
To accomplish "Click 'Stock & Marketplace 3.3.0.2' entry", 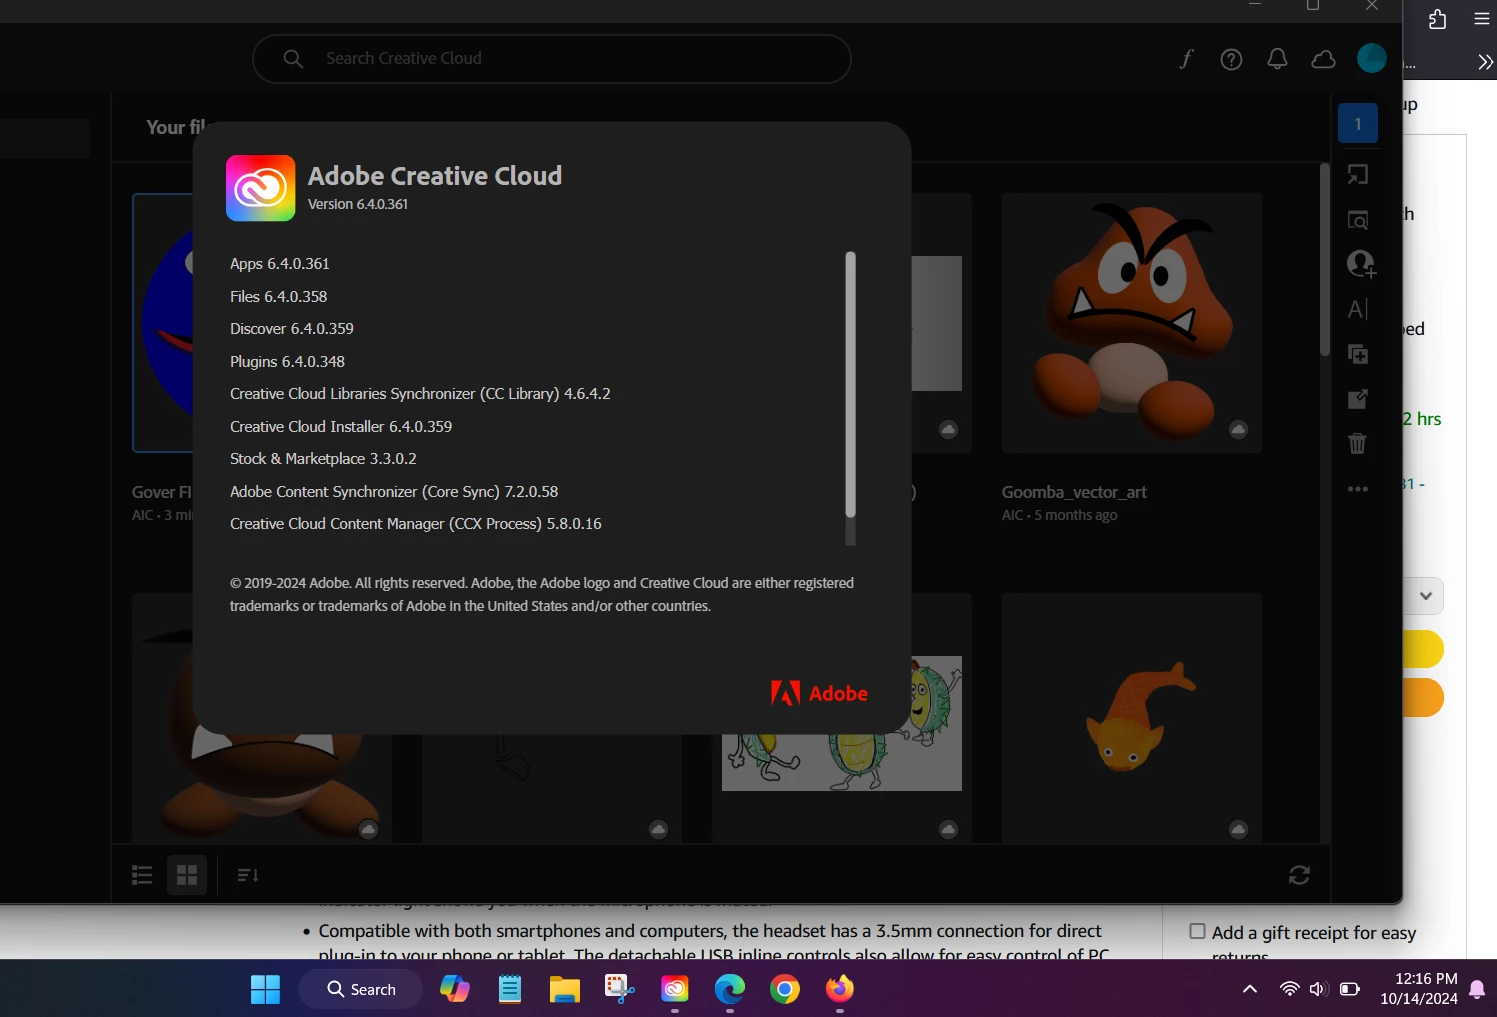I will click(x=323, y=459).
